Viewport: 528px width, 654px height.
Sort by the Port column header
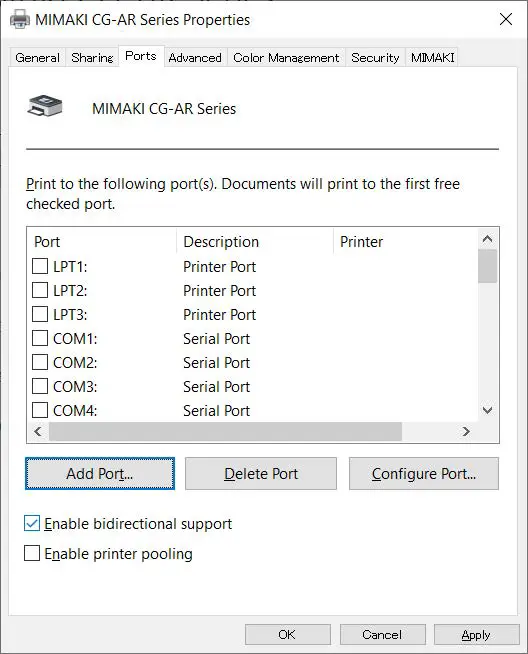[x=102, y=241]
